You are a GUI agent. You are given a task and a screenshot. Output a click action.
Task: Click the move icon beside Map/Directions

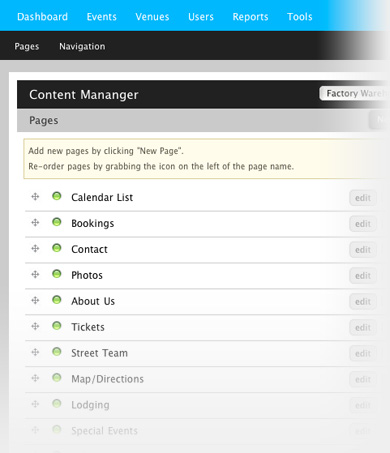[x=35, y=378]
